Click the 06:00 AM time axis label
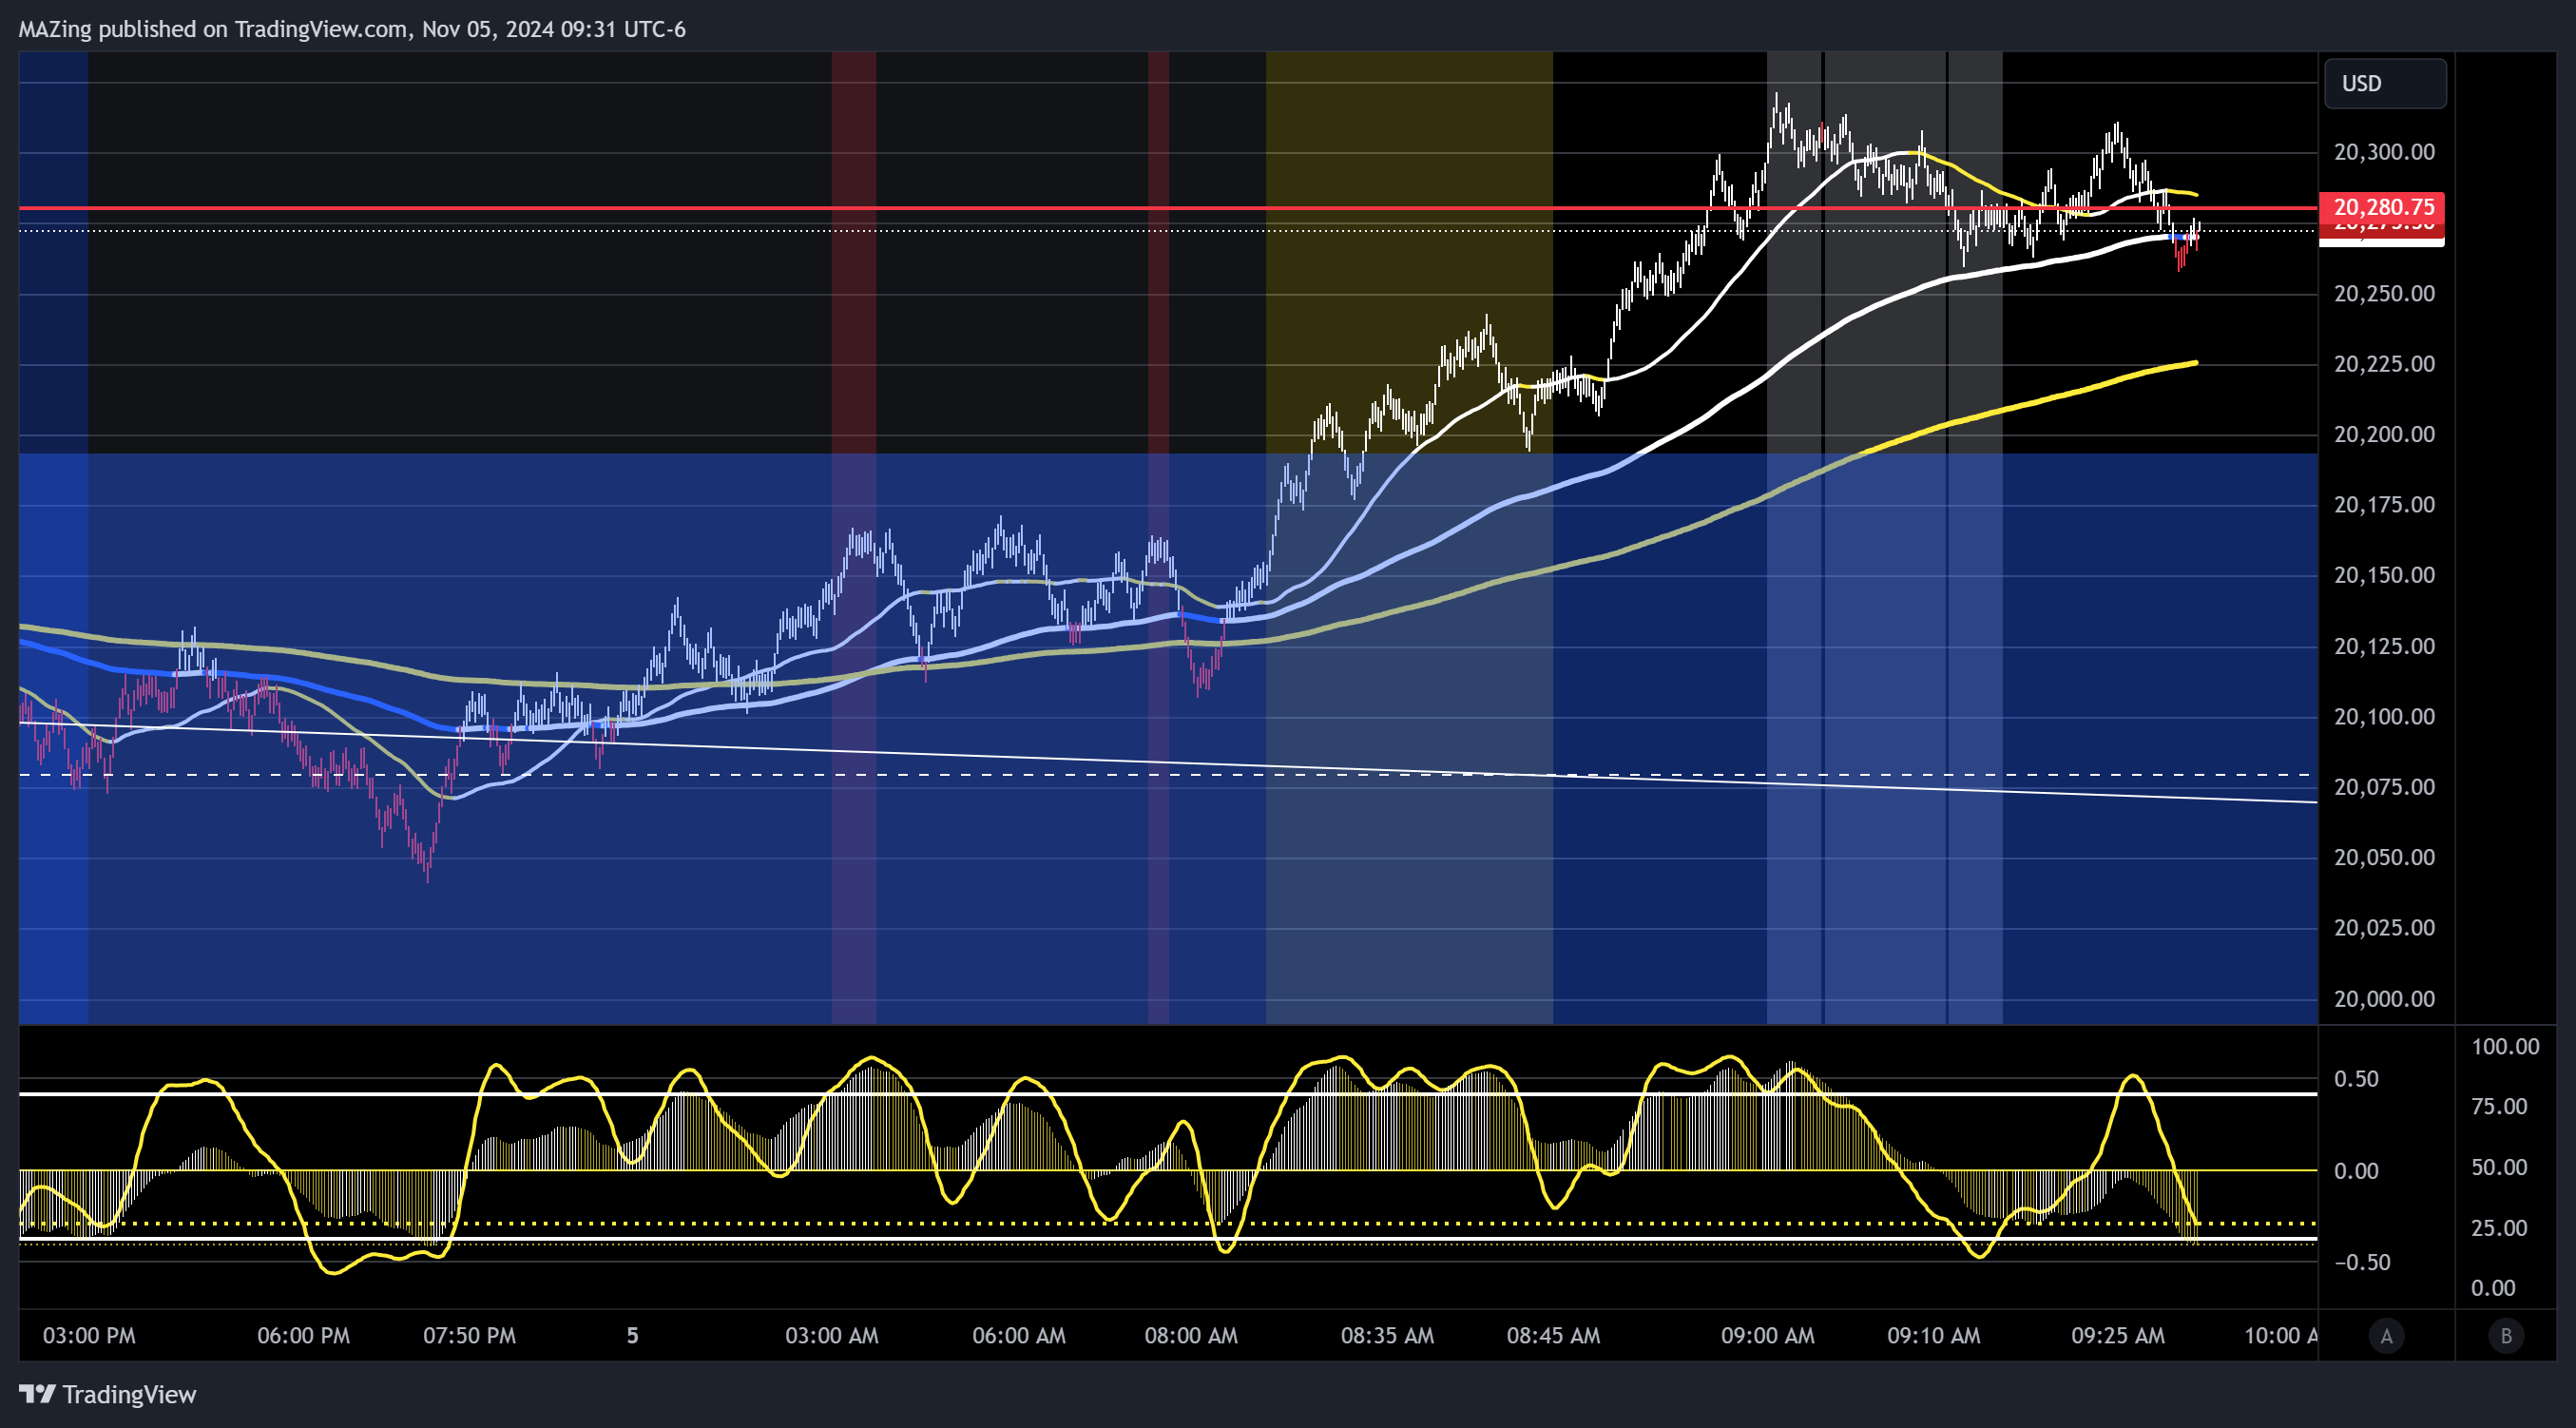Viewport: 2576px width, 1428px height. (x=1018, y=1336)
